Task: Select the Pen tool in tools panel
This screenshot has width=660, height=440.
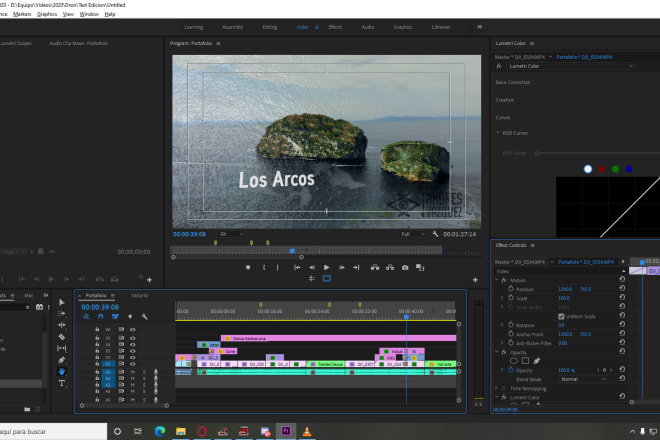Action: [x=62, y=360]
